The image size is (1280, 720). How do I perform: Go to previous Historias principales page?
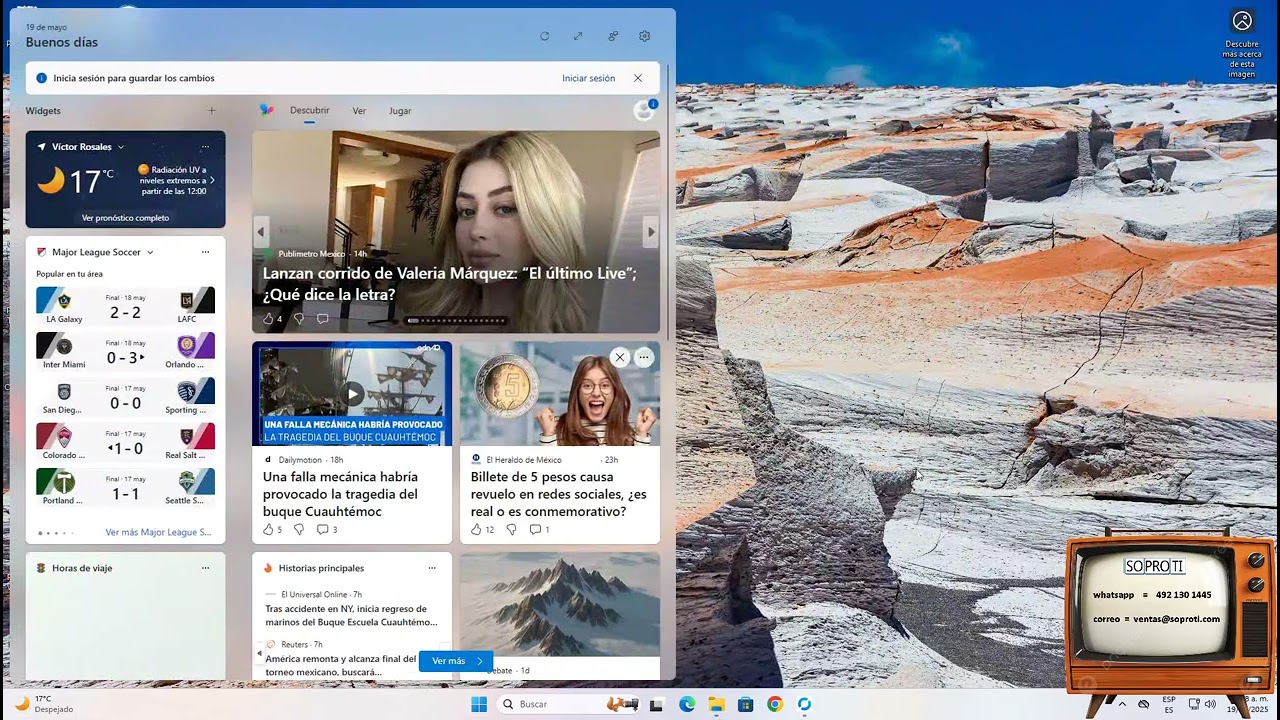coord(259,654)
